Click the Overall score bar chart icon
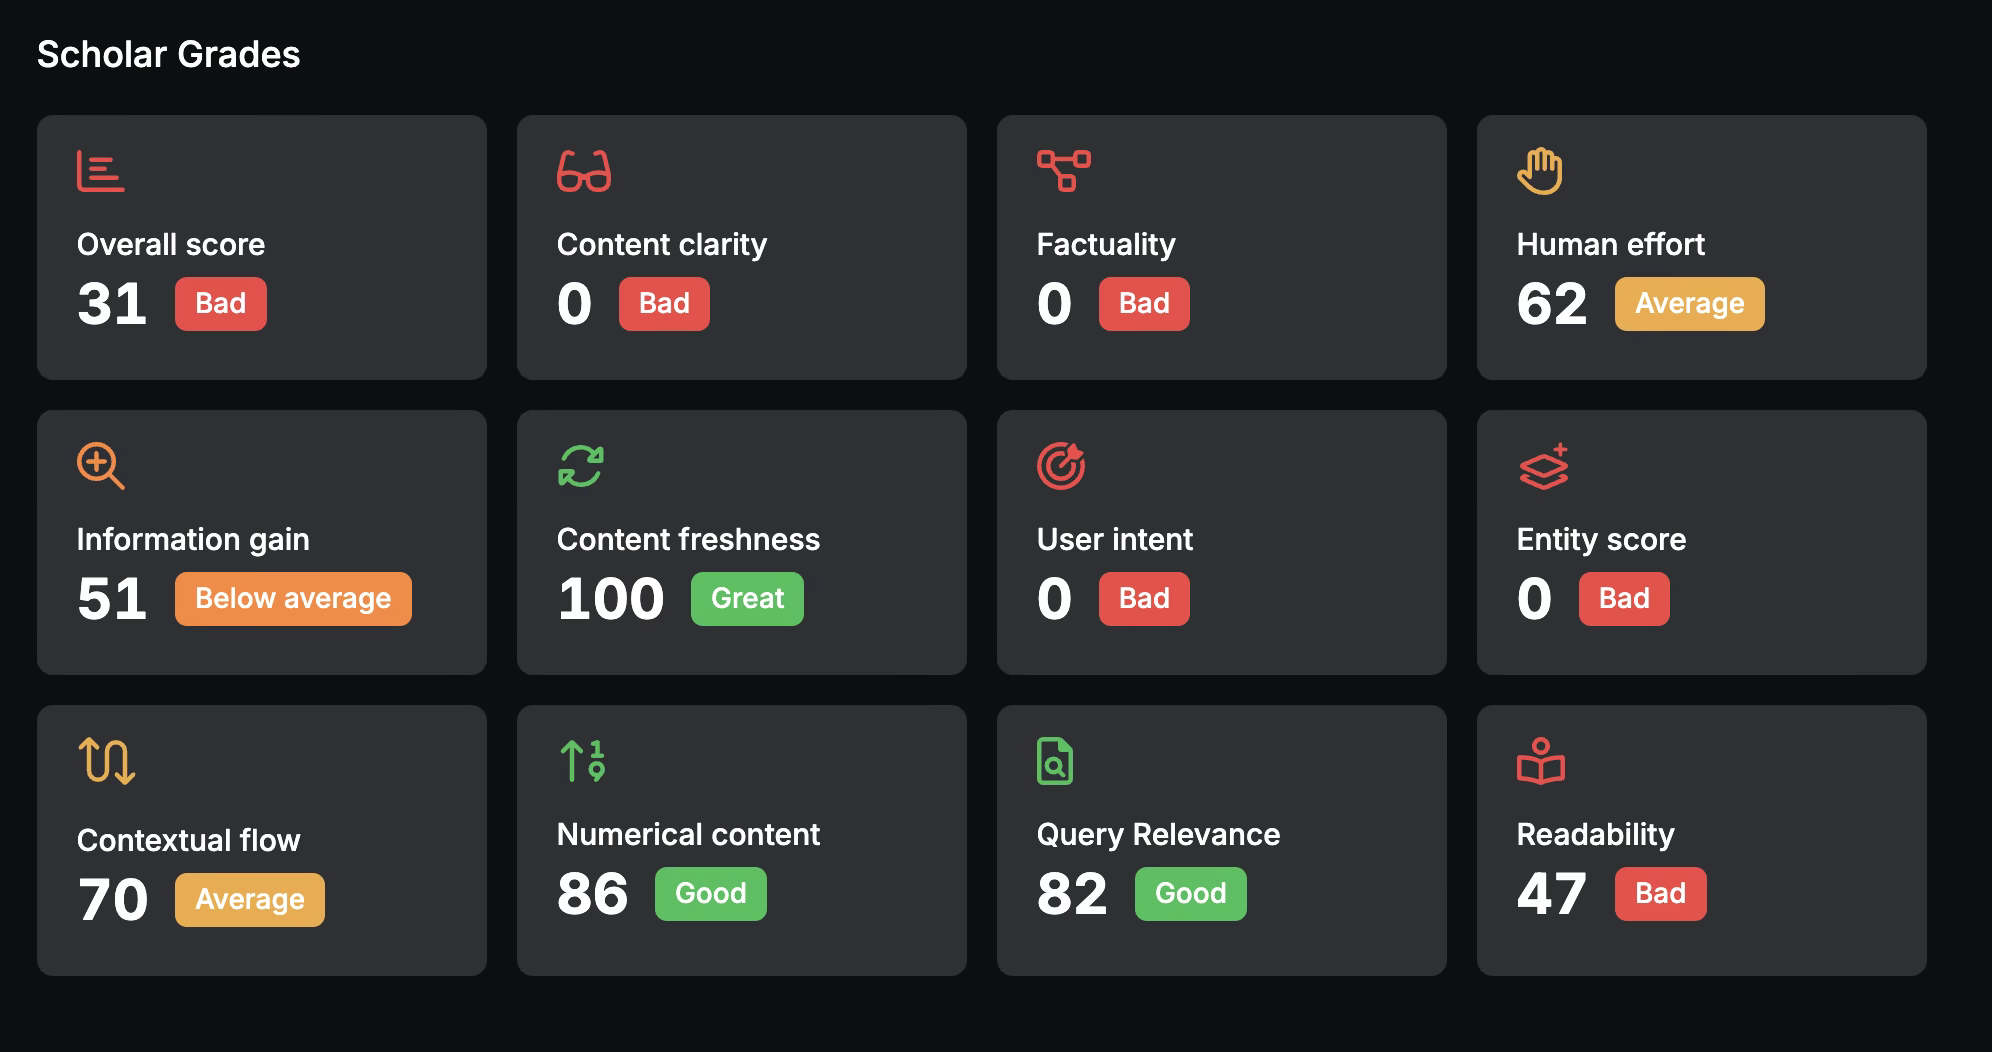The image size is (1992, 1052). (101, 171)
